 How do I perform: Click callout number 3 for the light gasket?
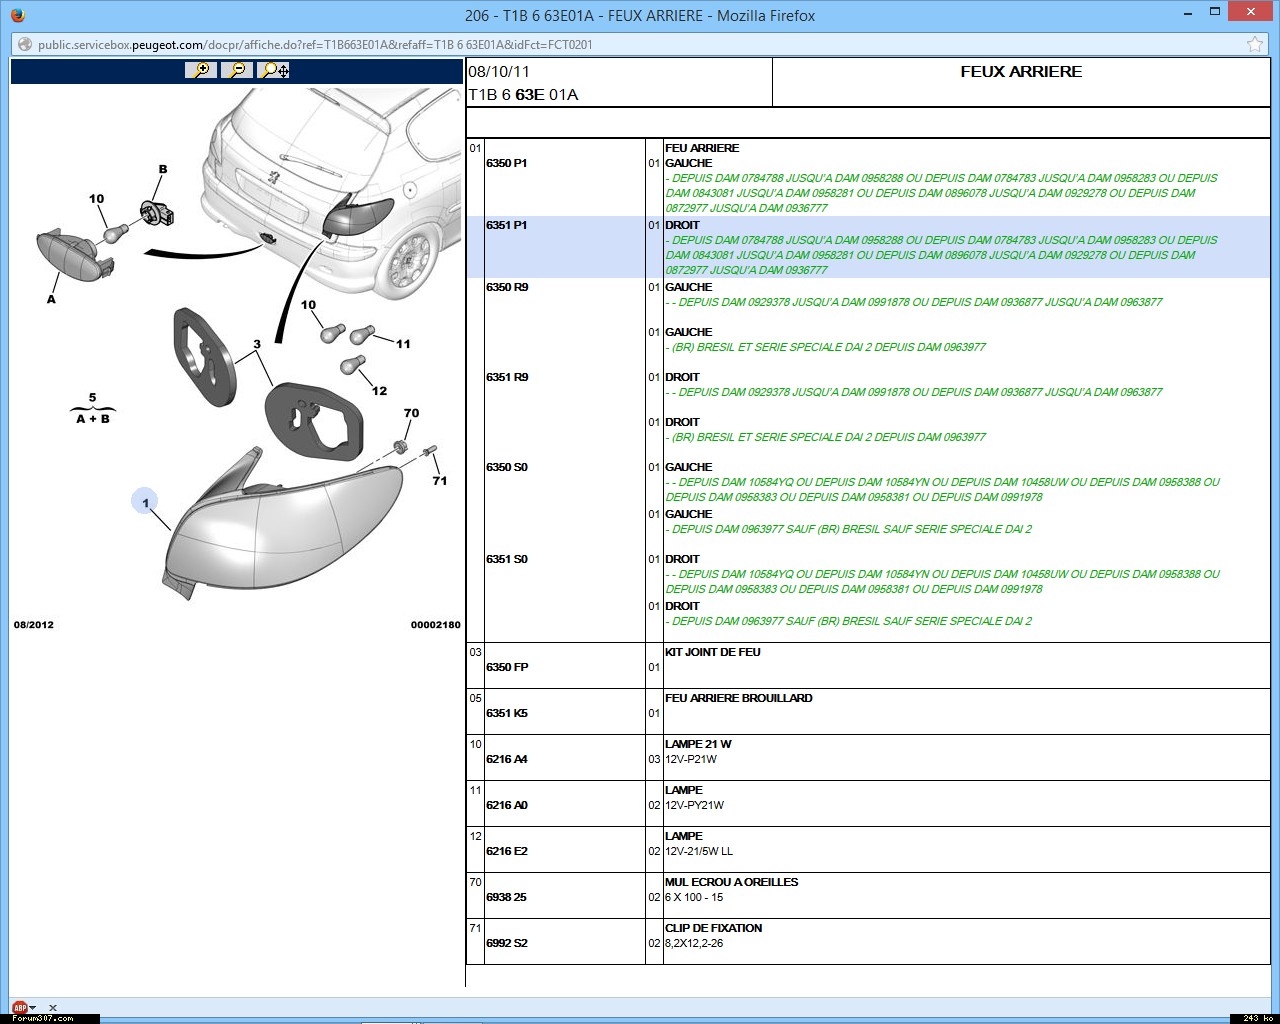257,344
